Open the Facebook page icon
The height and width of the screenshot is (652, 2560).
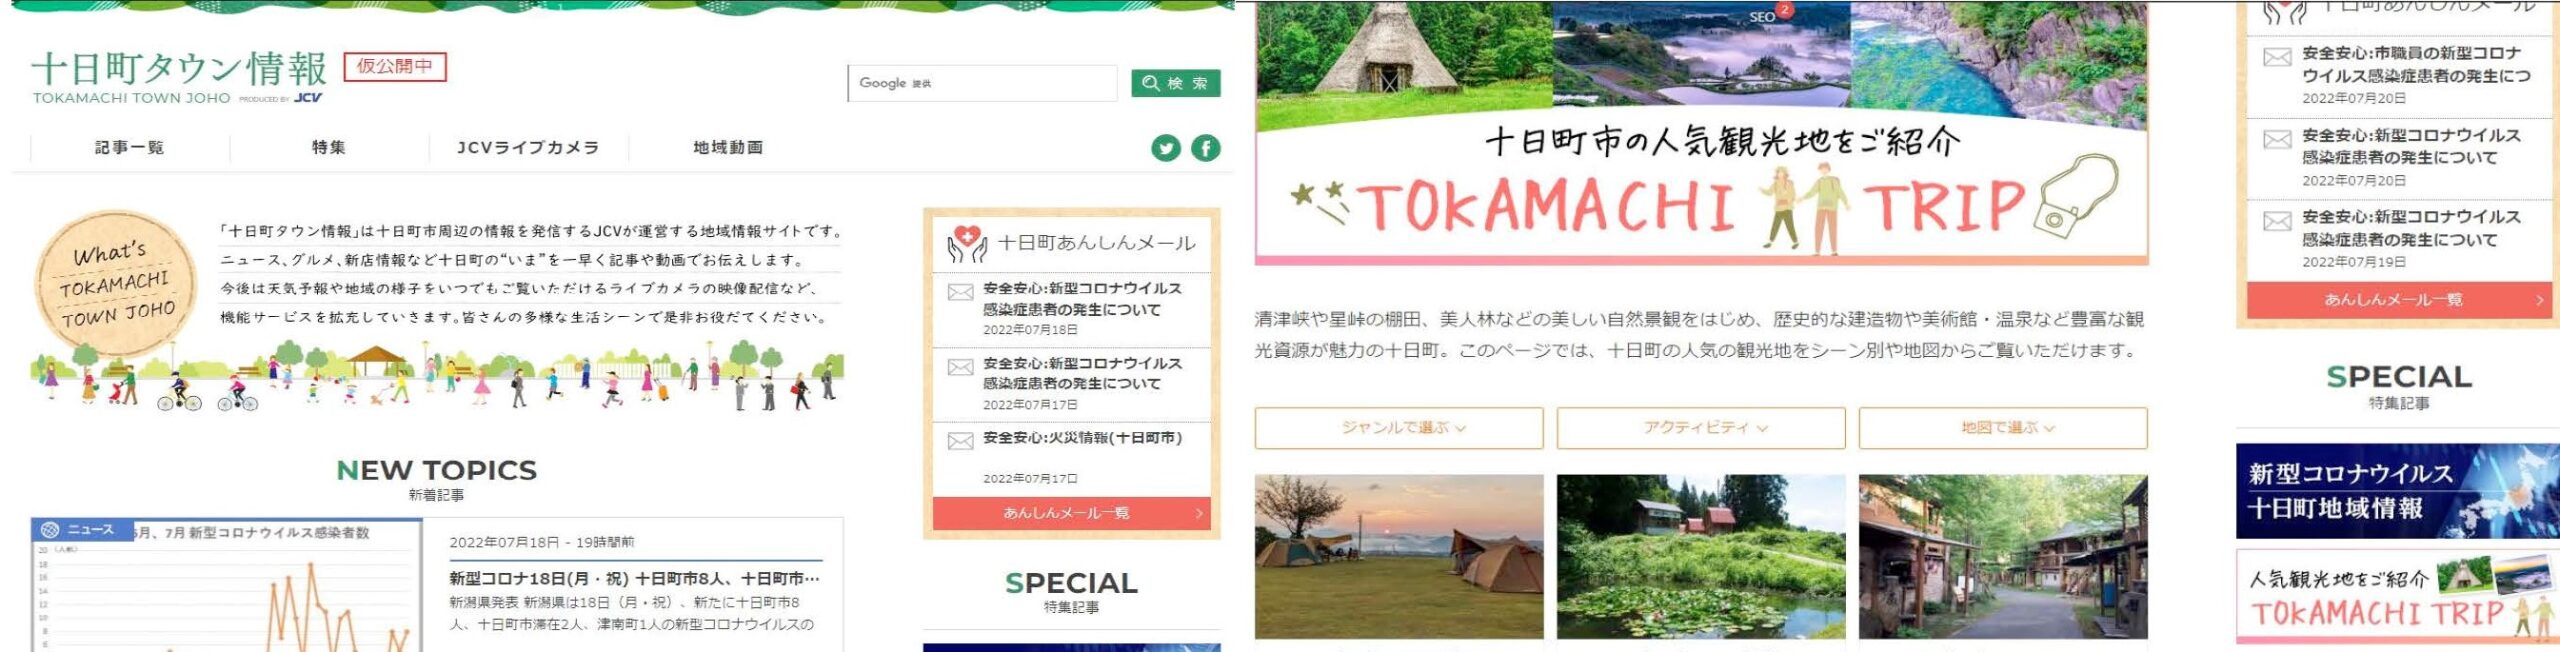(x=1206, y=148)
